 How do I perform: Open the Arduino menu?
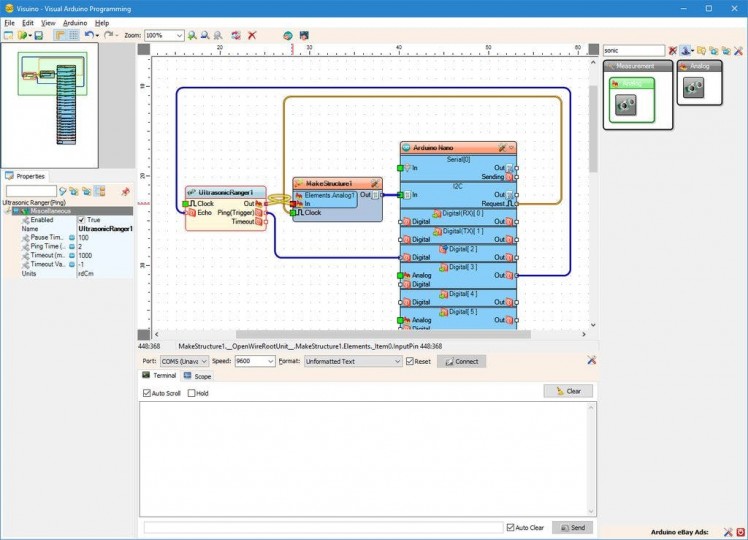[75, 22]
